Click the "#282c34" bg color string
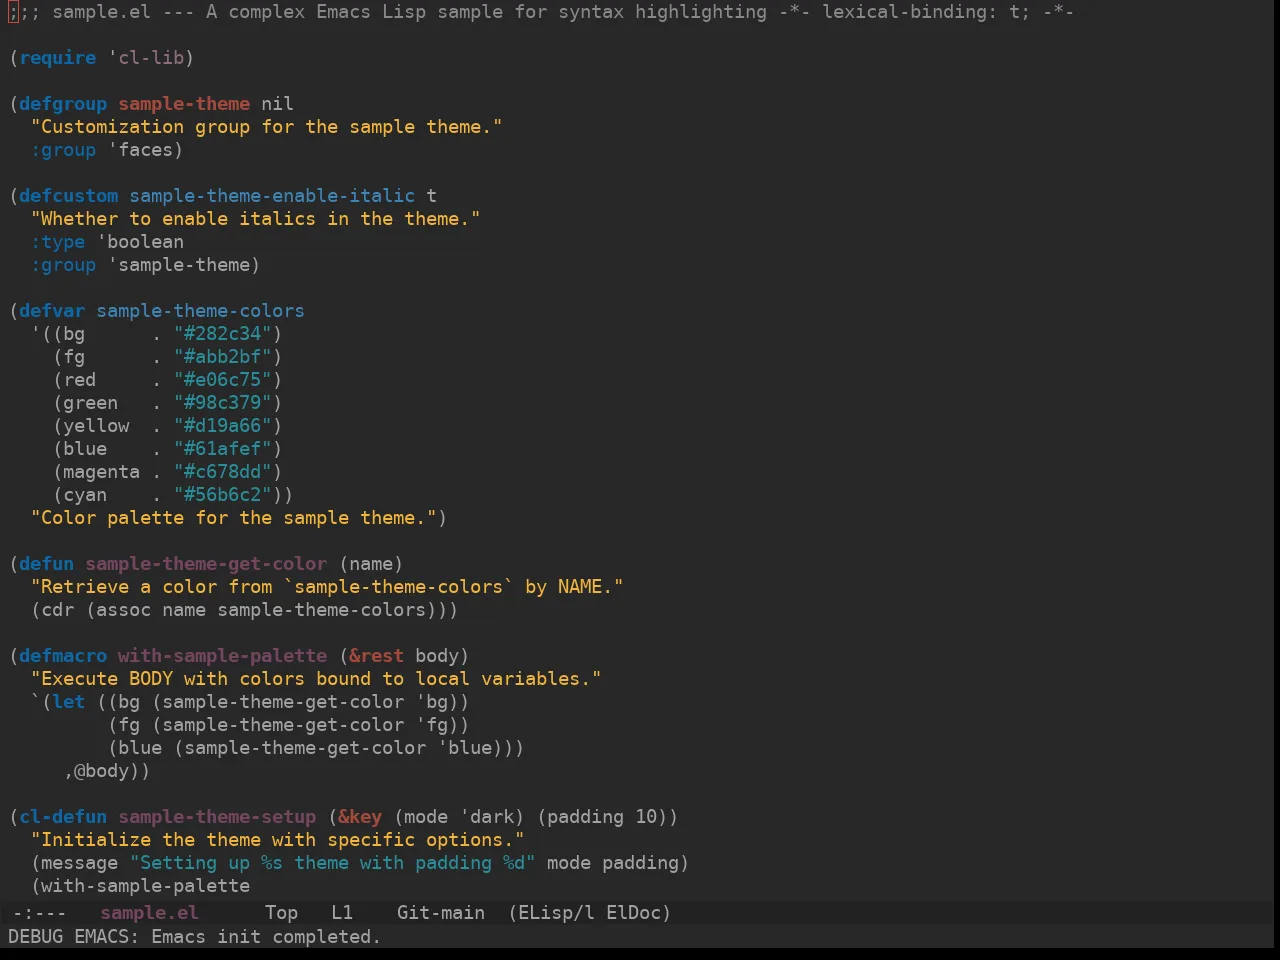Viewport: 1280px width, 960px height. 223,333
